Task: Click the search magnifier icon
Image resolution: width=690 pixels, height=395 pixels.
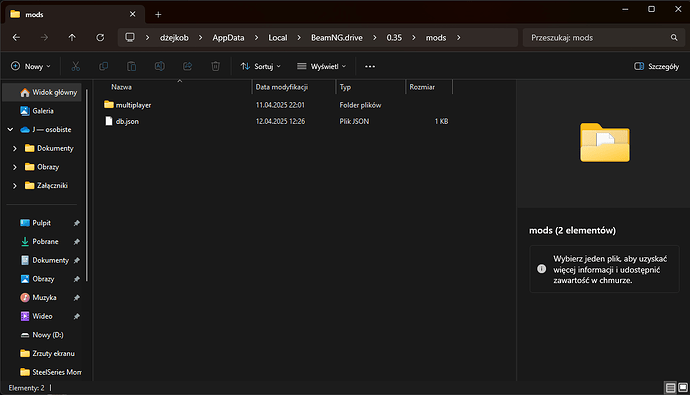Action: (x=674, y=38)
